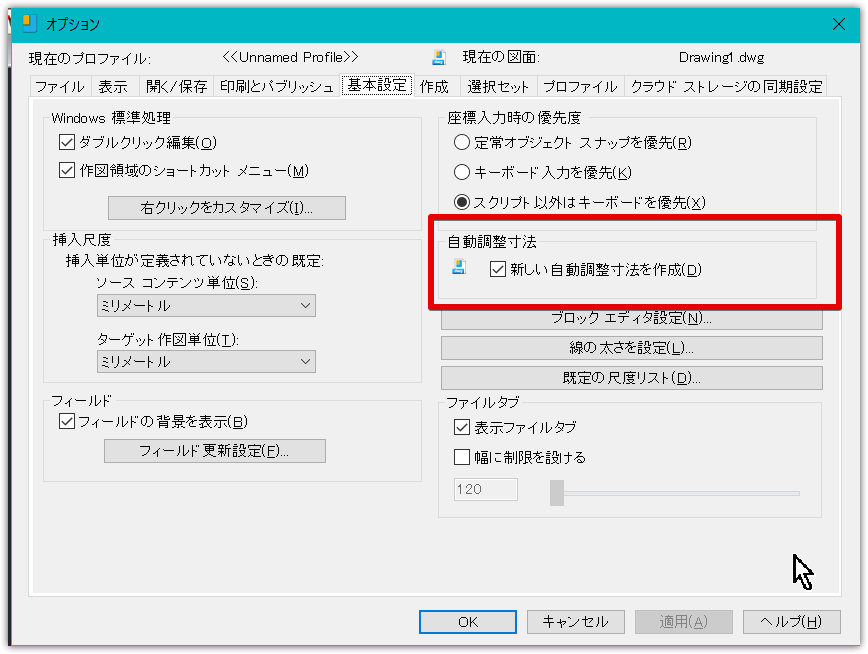Close the オプション dialog
This screenshot has height=654, width=868.
839,24
